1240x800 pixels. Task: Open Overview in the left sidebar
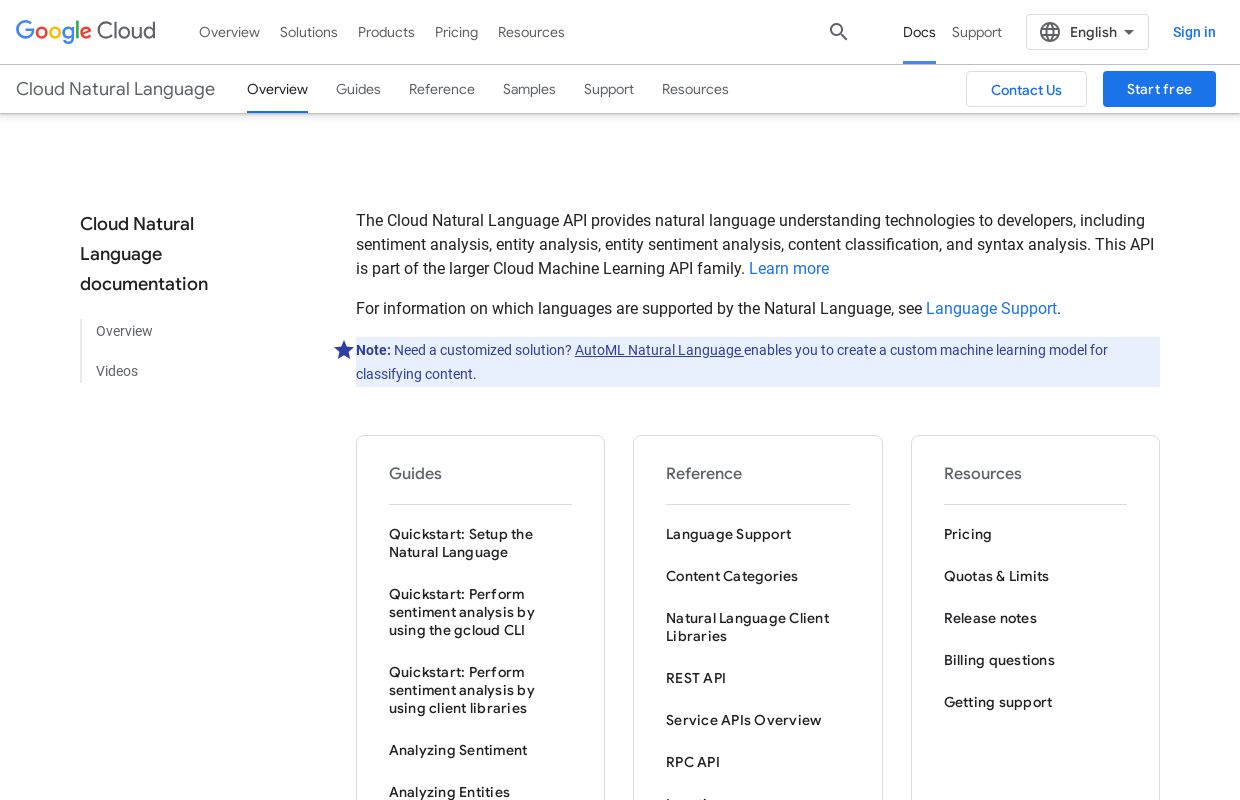[124, 331]
